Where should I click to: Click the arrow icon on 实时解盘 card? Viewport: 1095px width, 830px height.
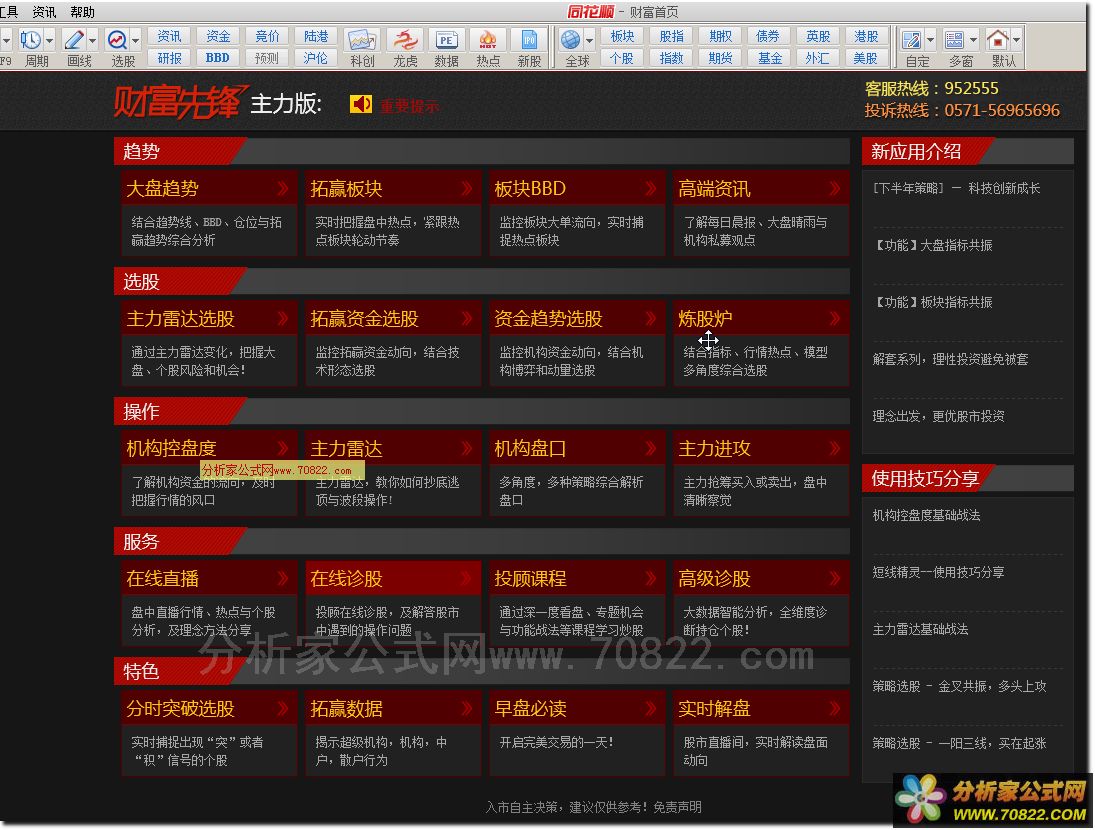(834, 709)
